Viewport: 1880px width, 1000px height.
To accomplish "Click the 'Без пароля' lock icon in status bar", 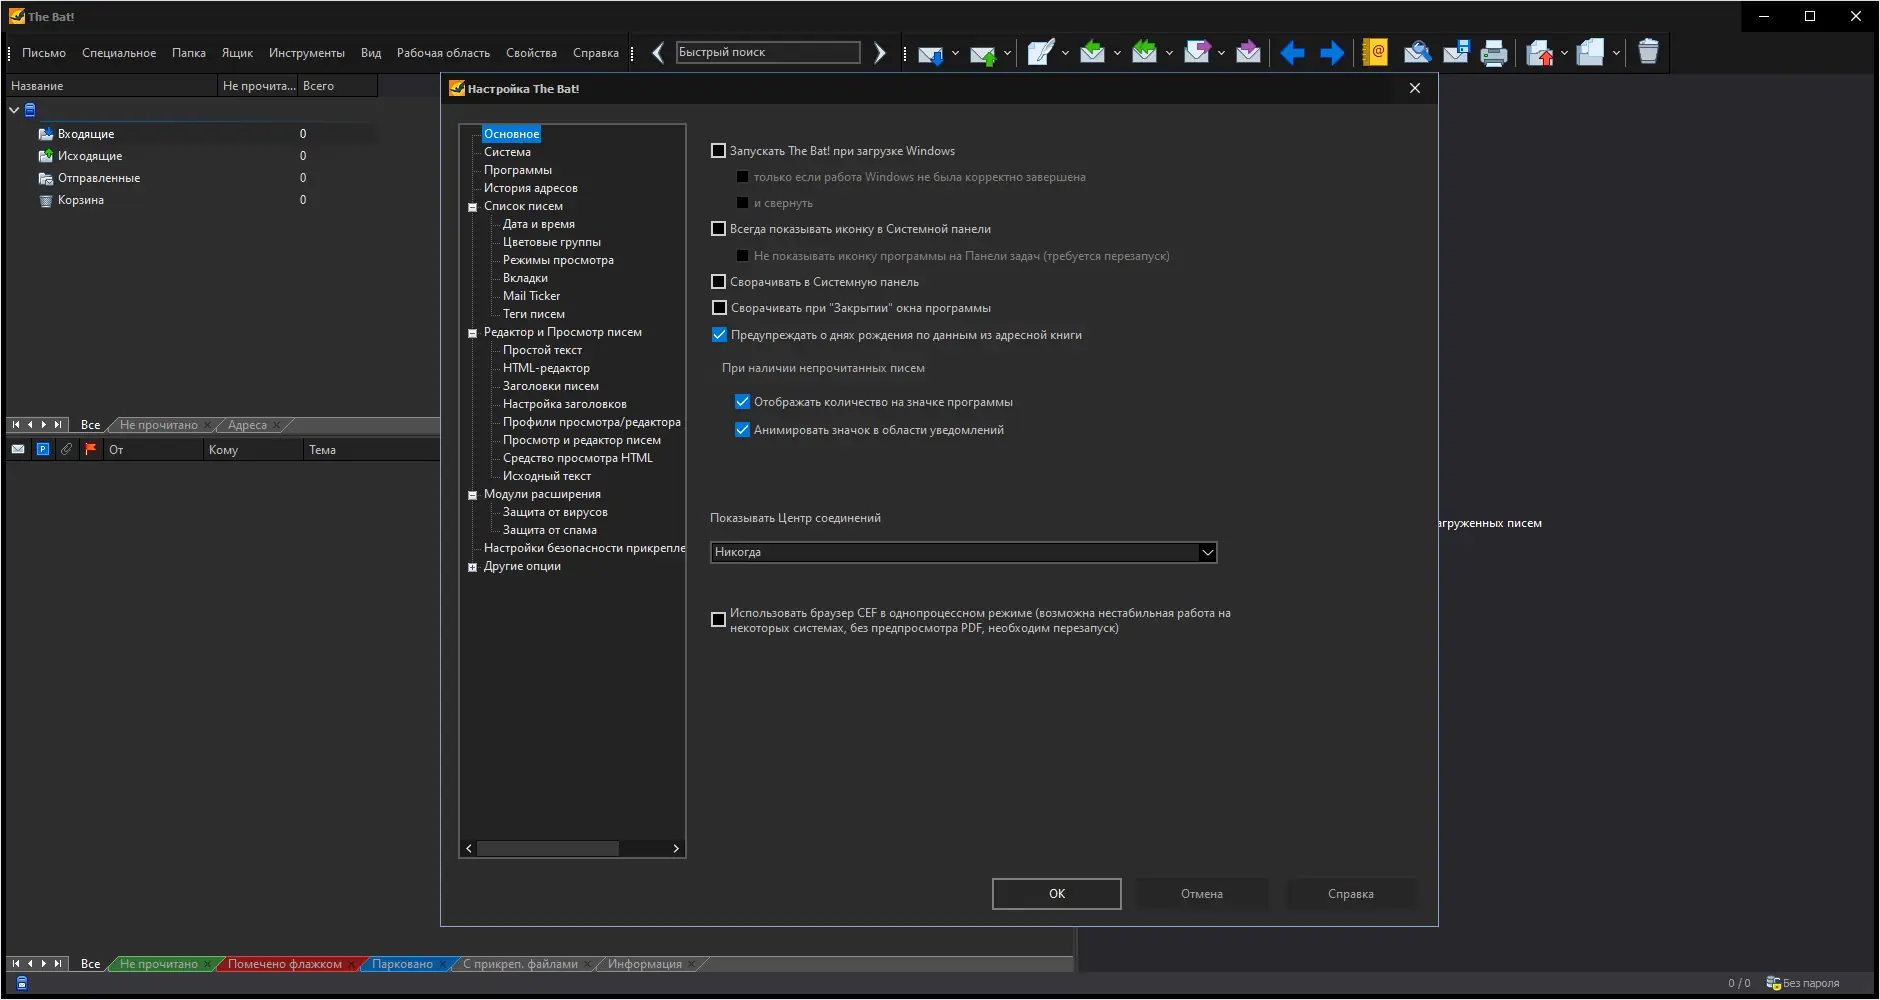I will (1773, 983).
